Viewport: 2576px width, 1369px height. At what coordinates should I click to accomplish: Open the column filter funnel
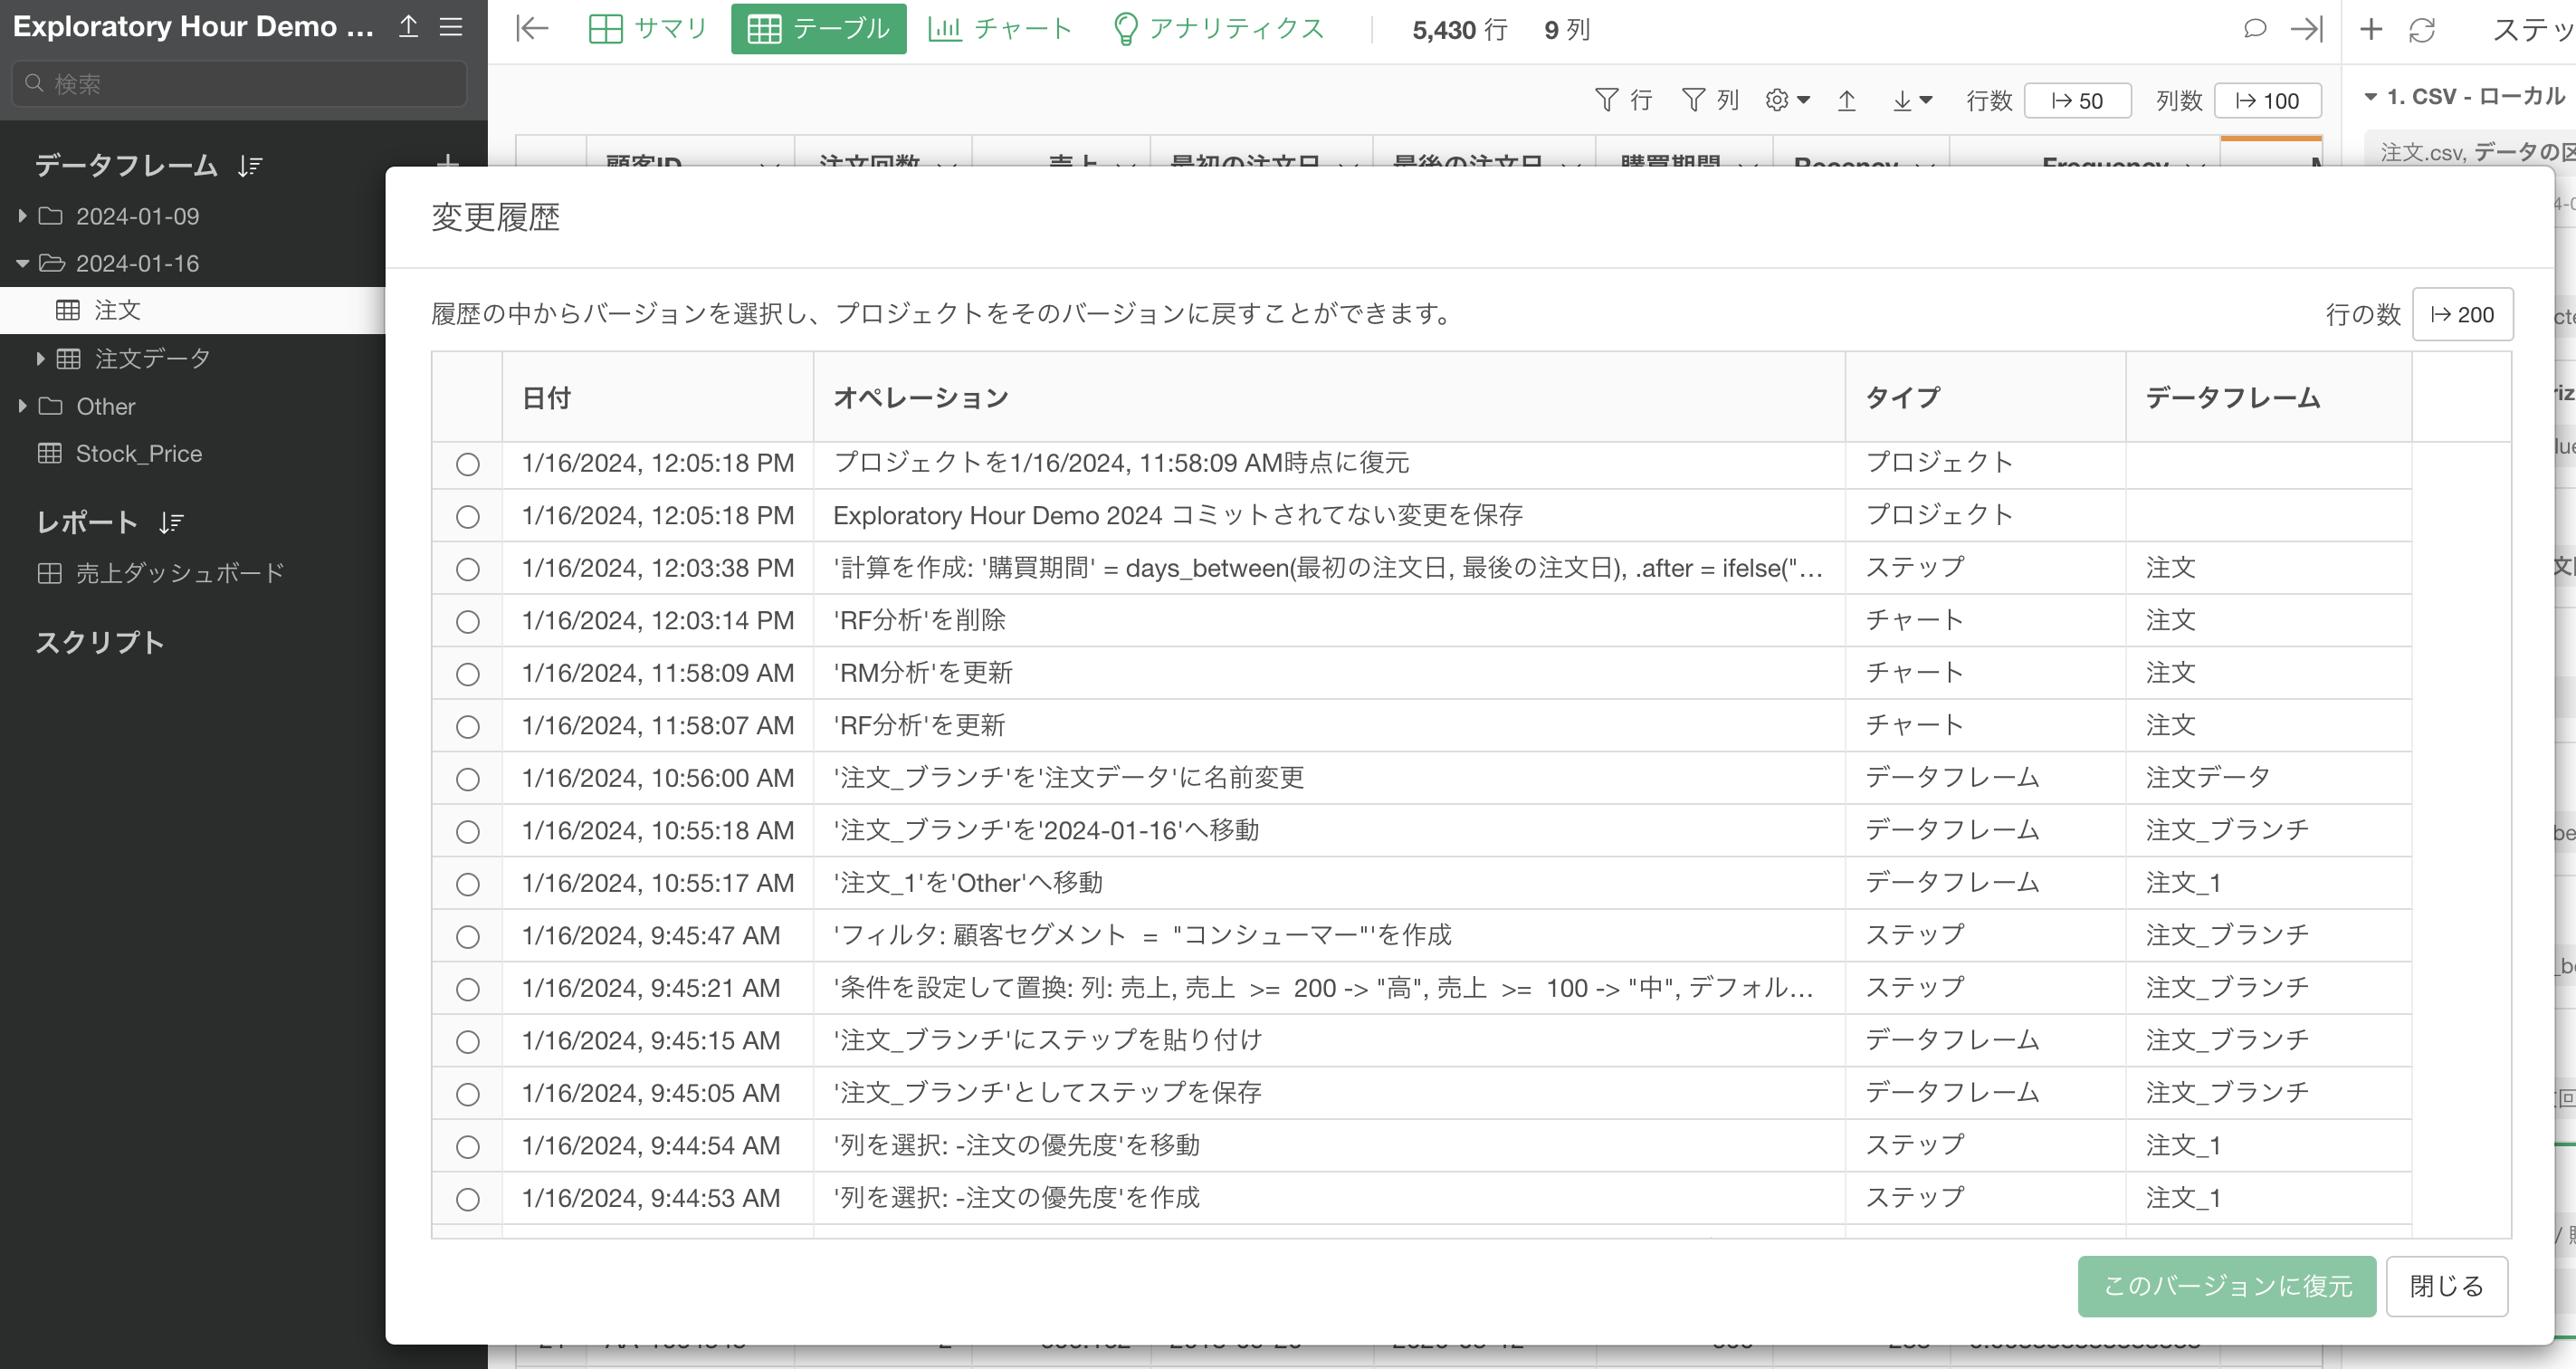tap(1709, 100)
